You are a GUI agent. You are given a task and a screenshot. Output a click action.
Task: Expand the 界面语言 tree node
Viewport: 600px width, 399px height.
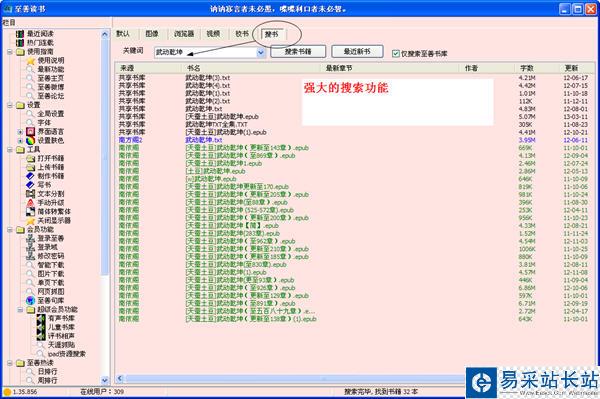point(20,132)
